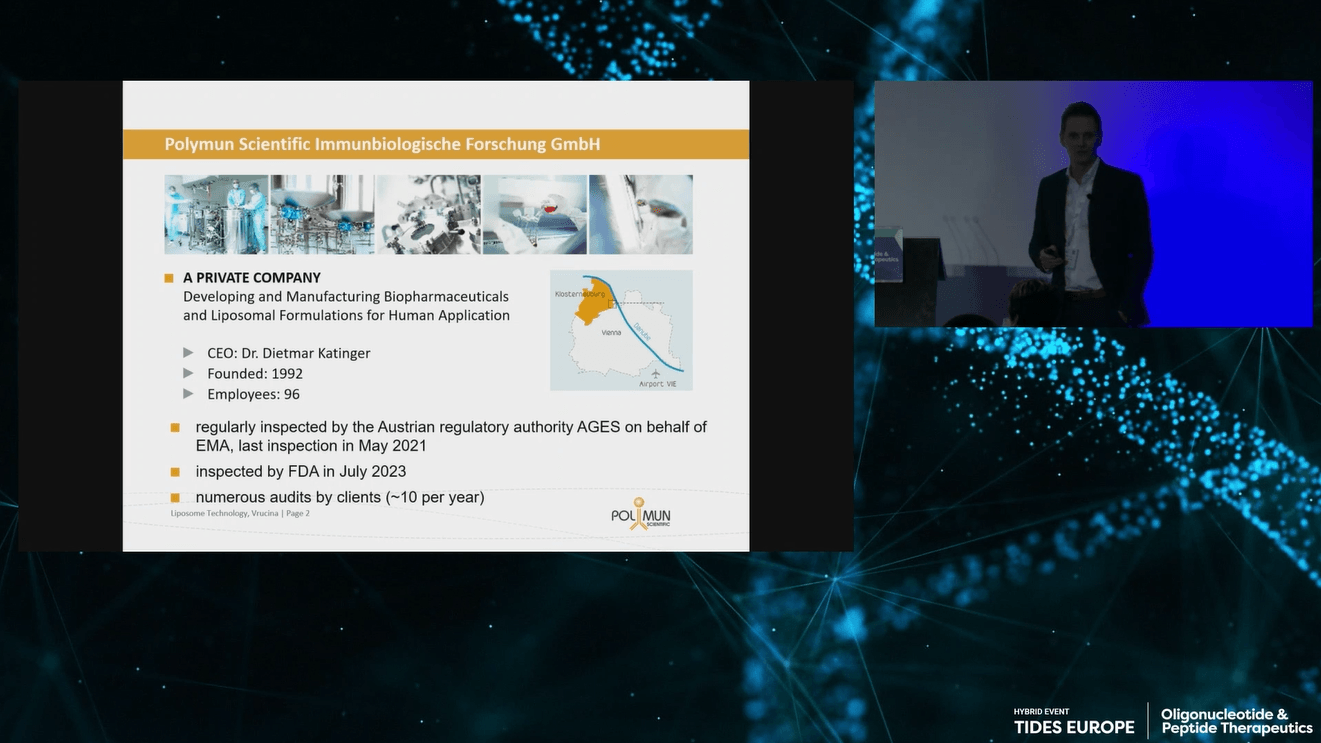Click orange bullet beside 'regularly inspected' line

point(175,428)
